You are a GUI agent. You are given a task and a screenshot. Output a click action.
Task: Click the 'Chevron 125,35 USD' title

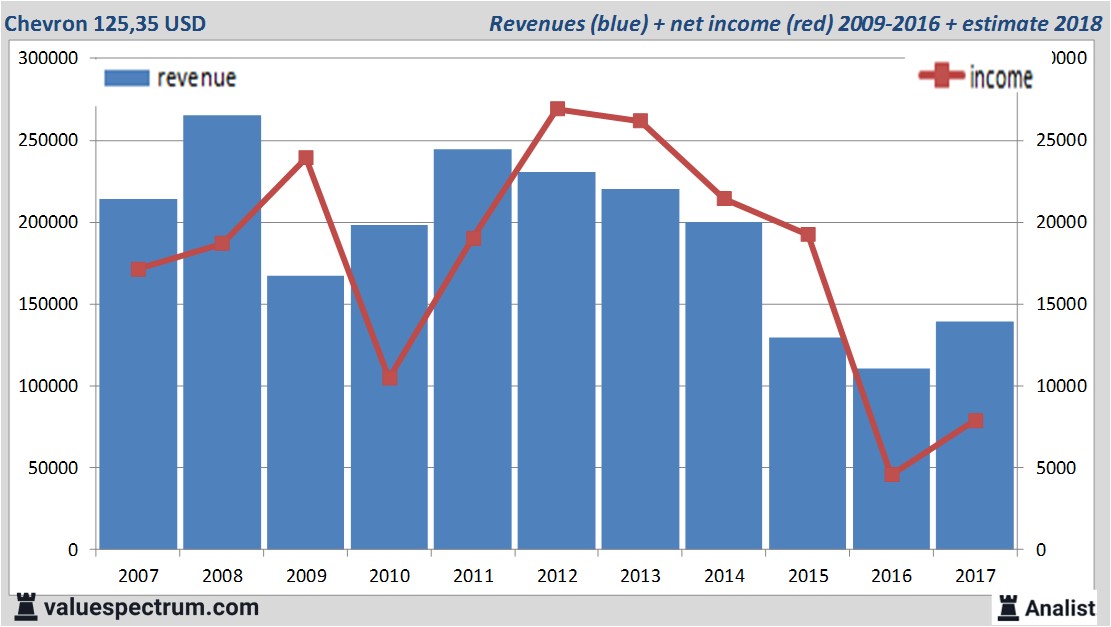[x=105, y=23]
